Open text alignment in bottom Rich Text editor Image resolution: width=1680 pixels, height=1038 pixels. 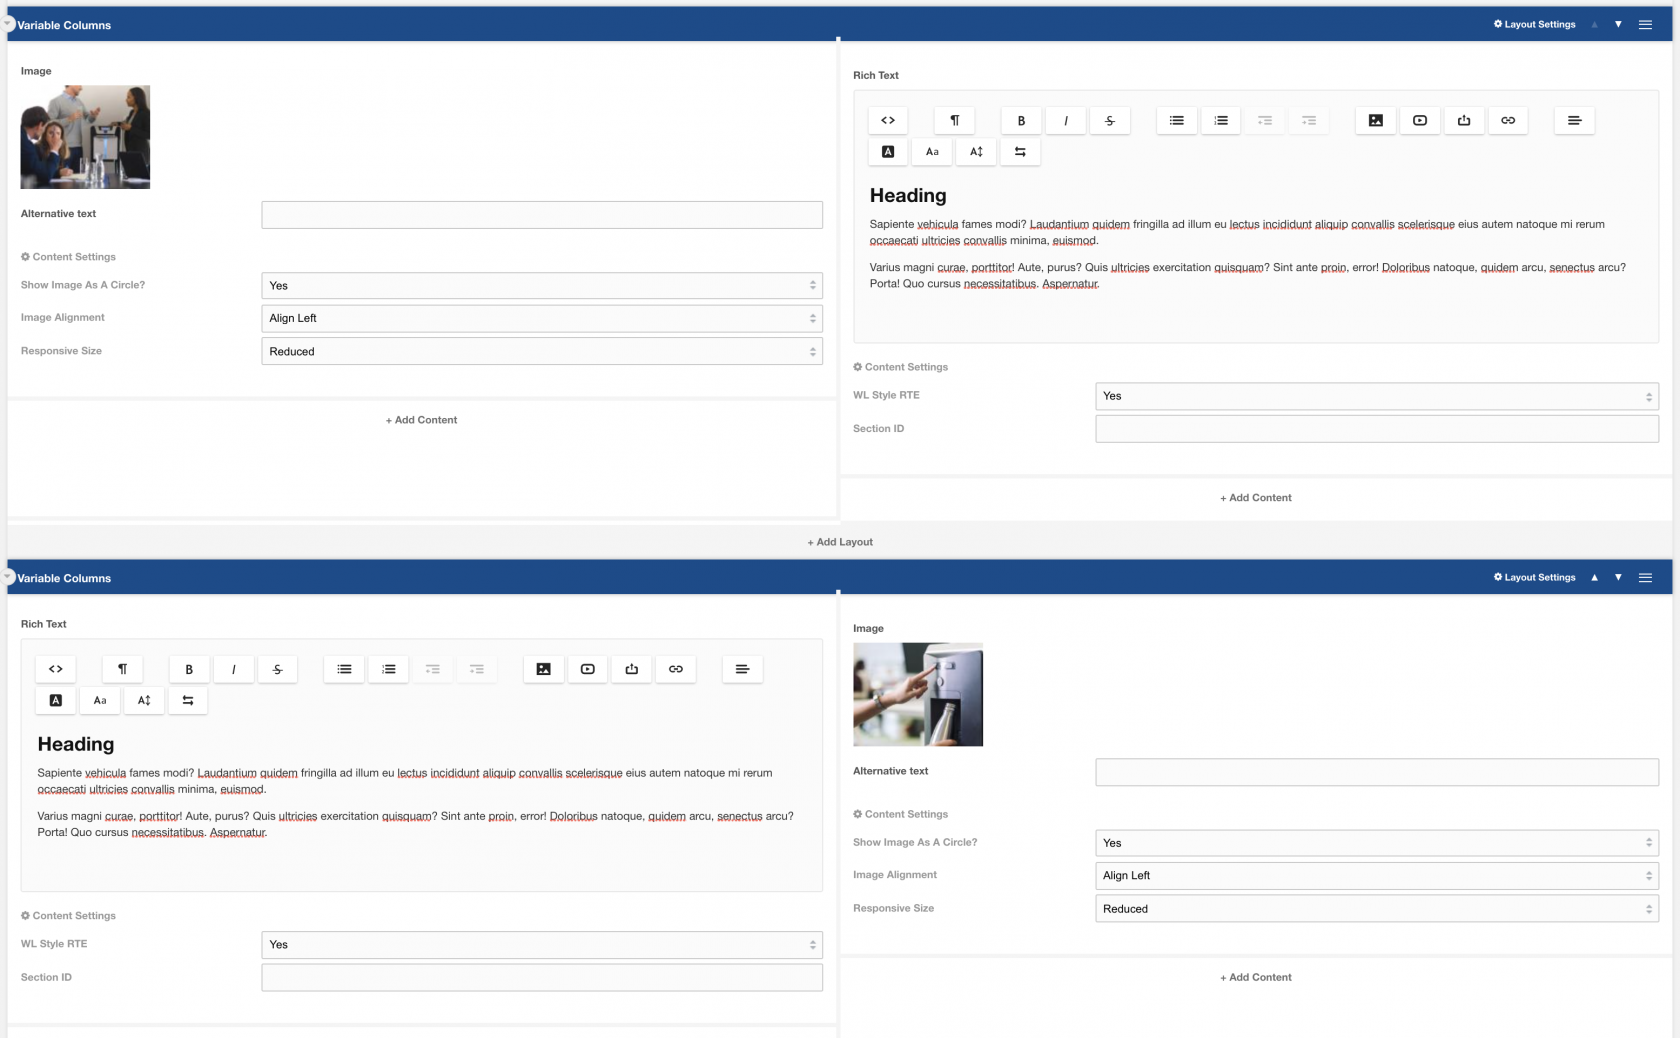742,669
